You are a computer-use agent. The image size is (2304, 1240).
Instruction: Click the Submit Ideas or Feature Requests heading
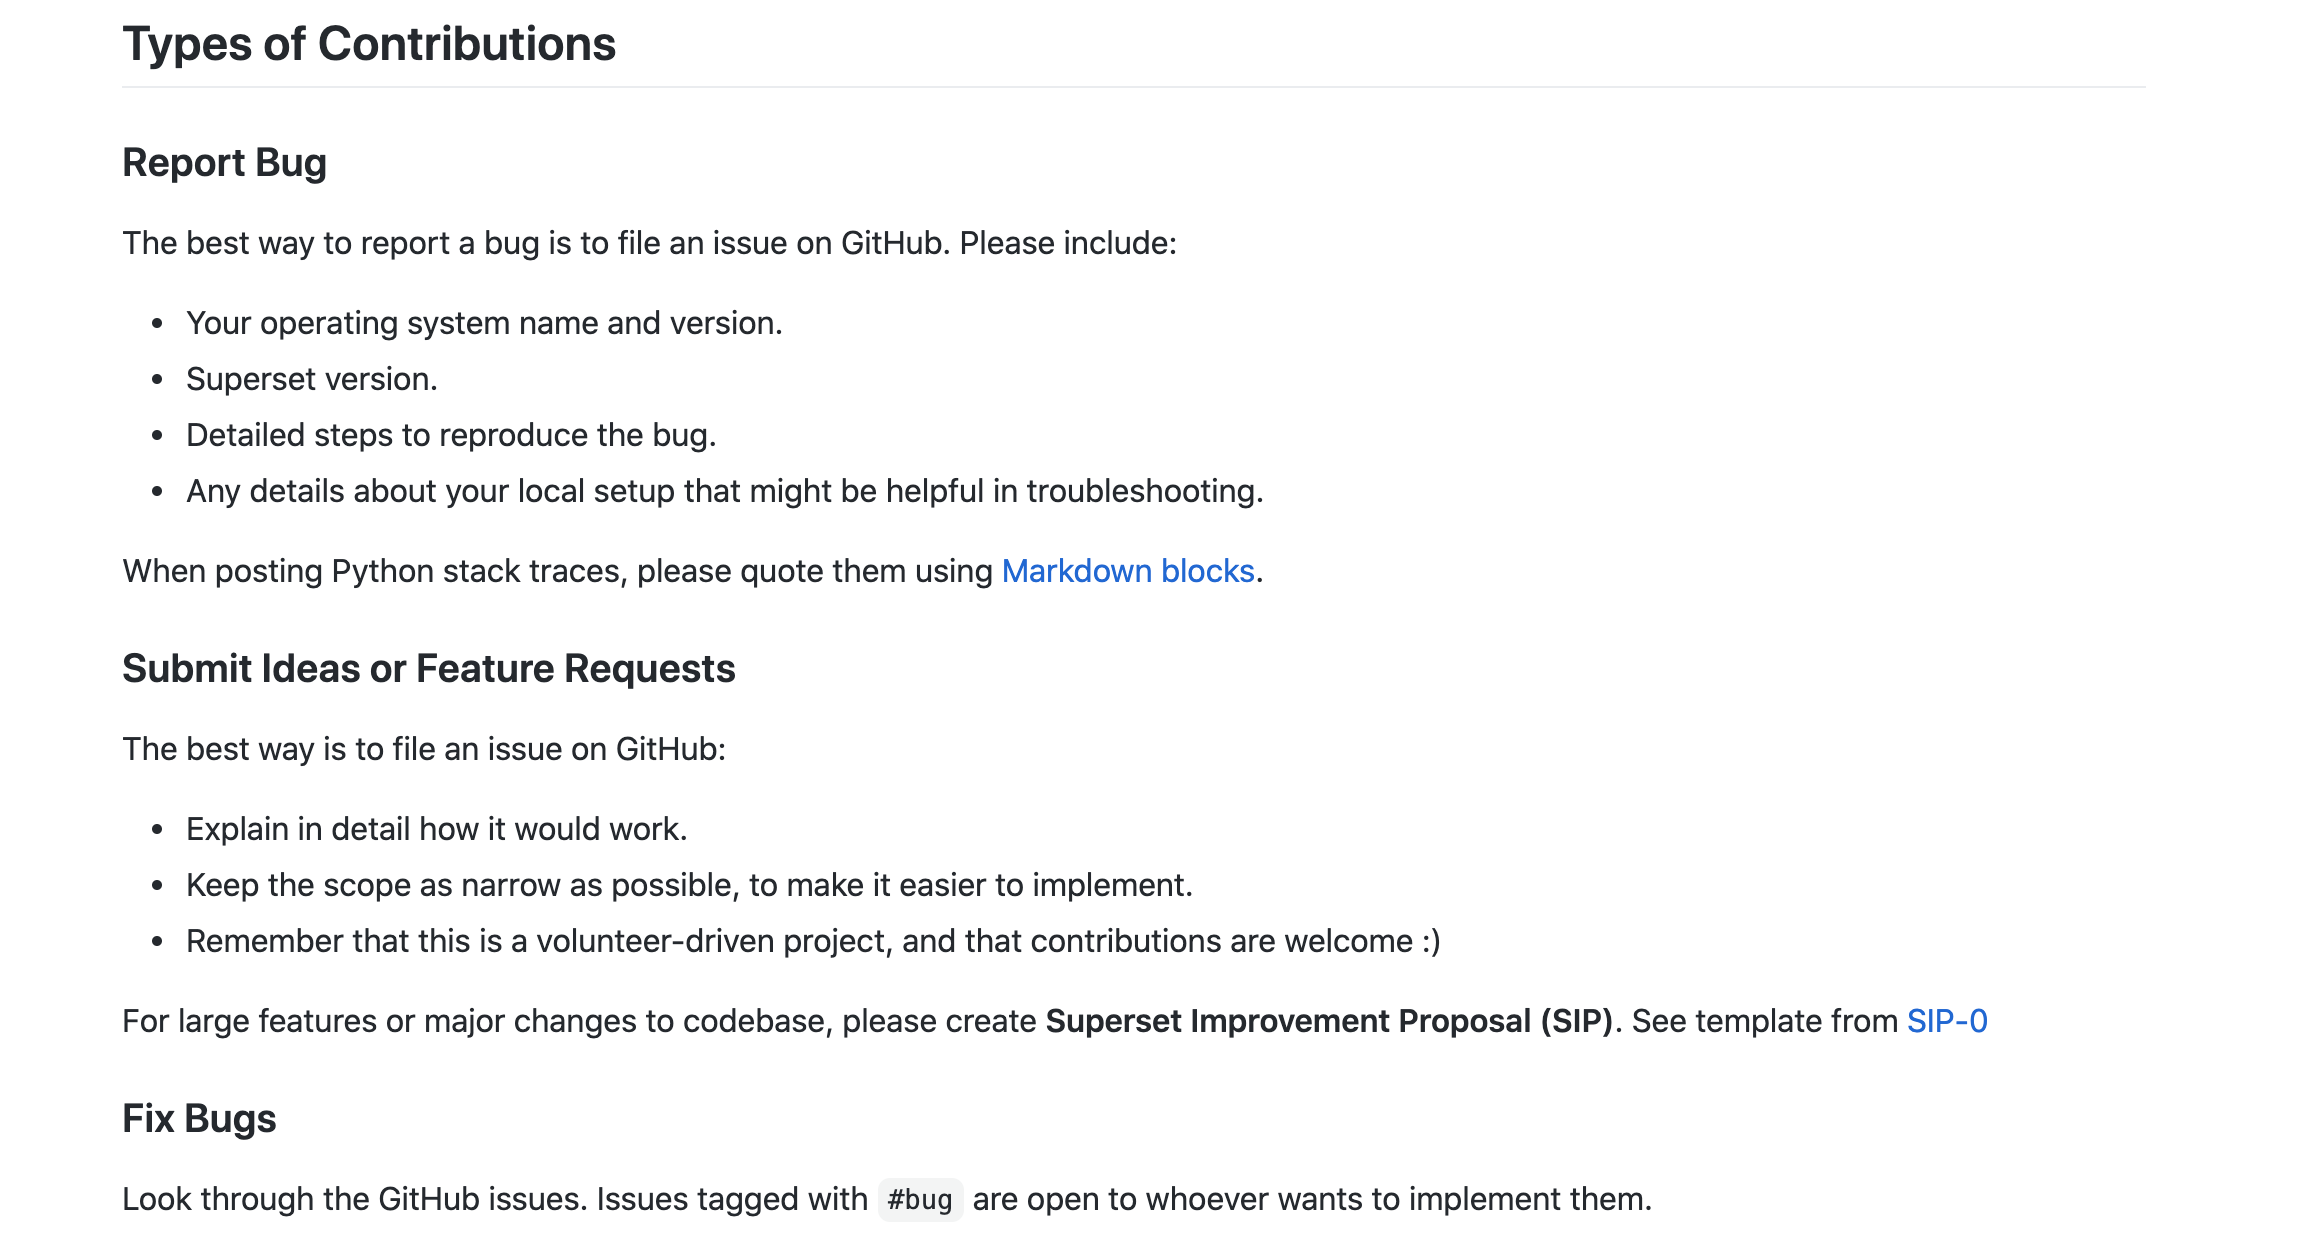[428, 669]
